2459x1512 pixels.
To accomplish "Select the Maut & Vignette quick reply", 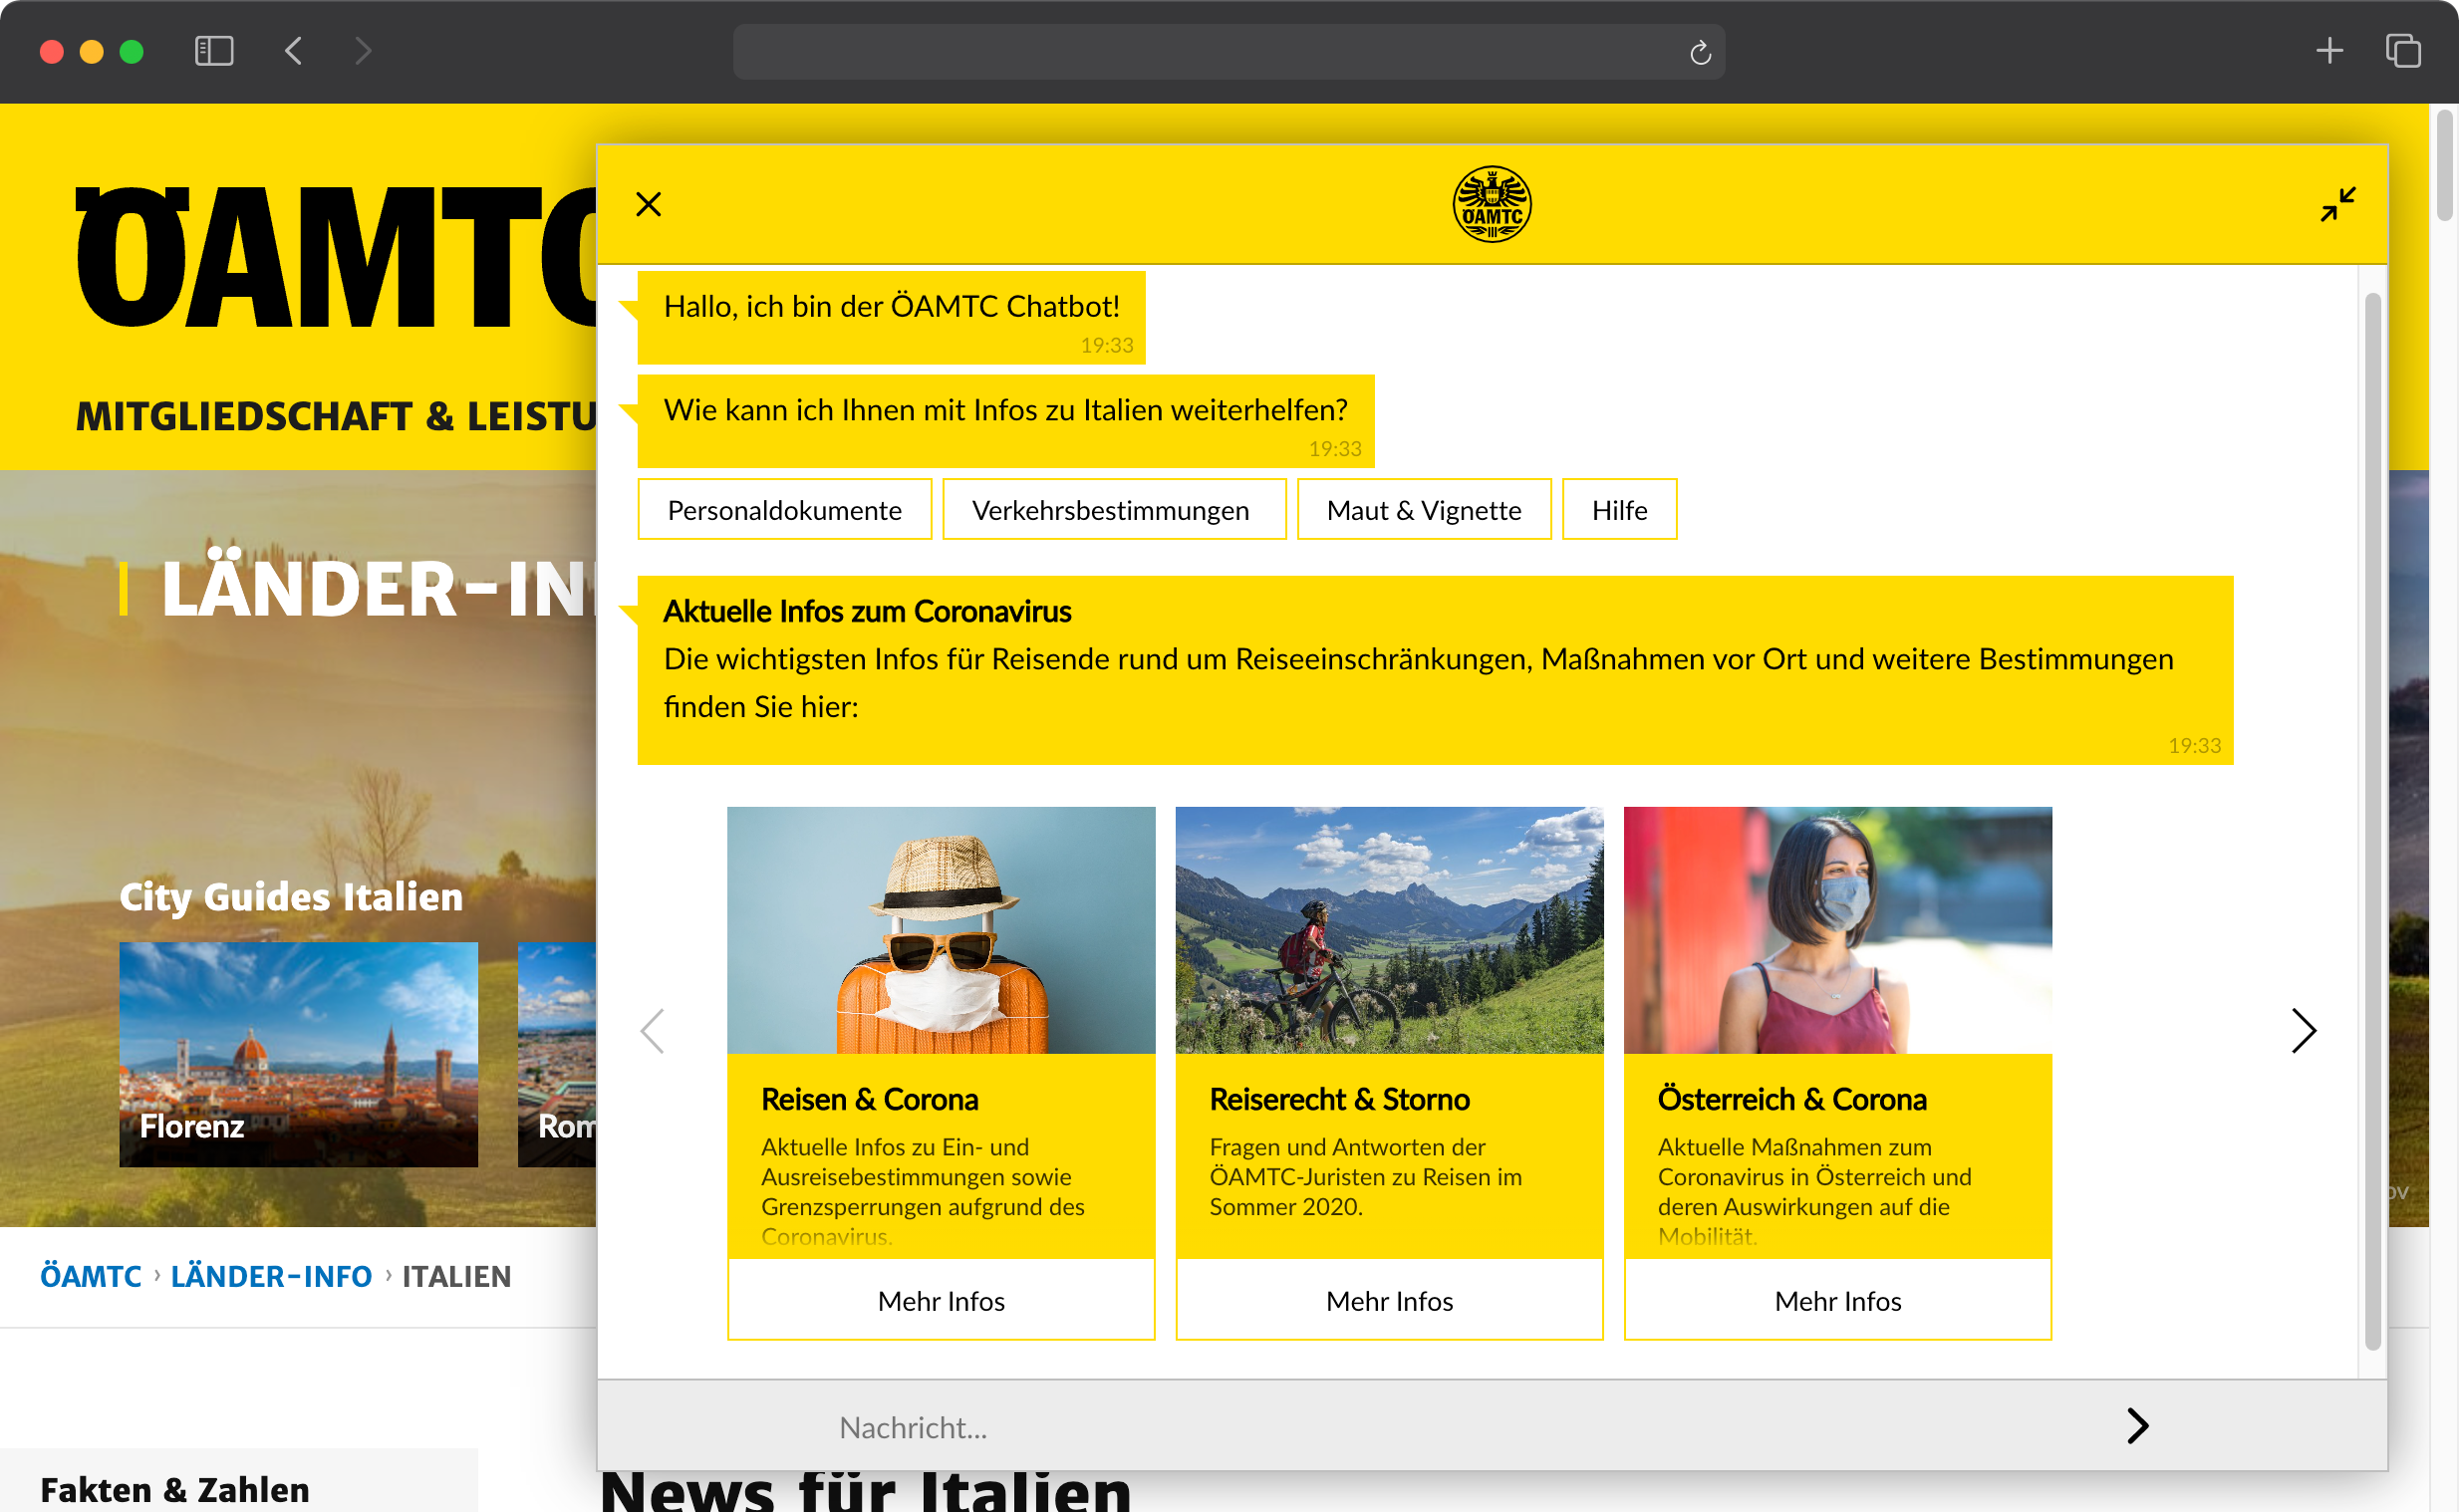I will click(x=1424, y=510).
